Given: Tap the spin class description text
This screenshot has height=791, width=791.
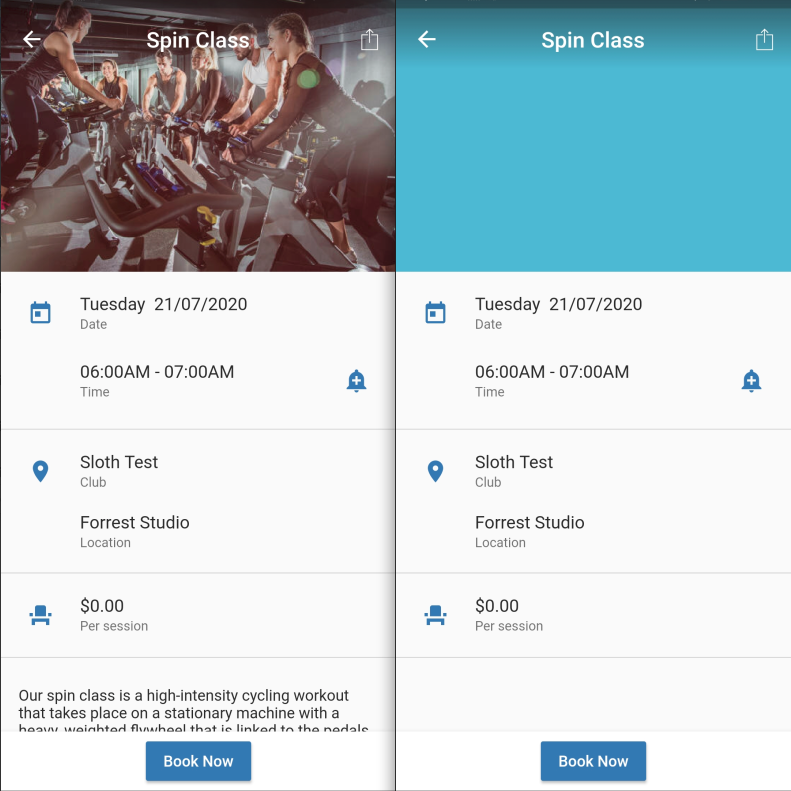Looking at the screenshot, I should [194, 711].
